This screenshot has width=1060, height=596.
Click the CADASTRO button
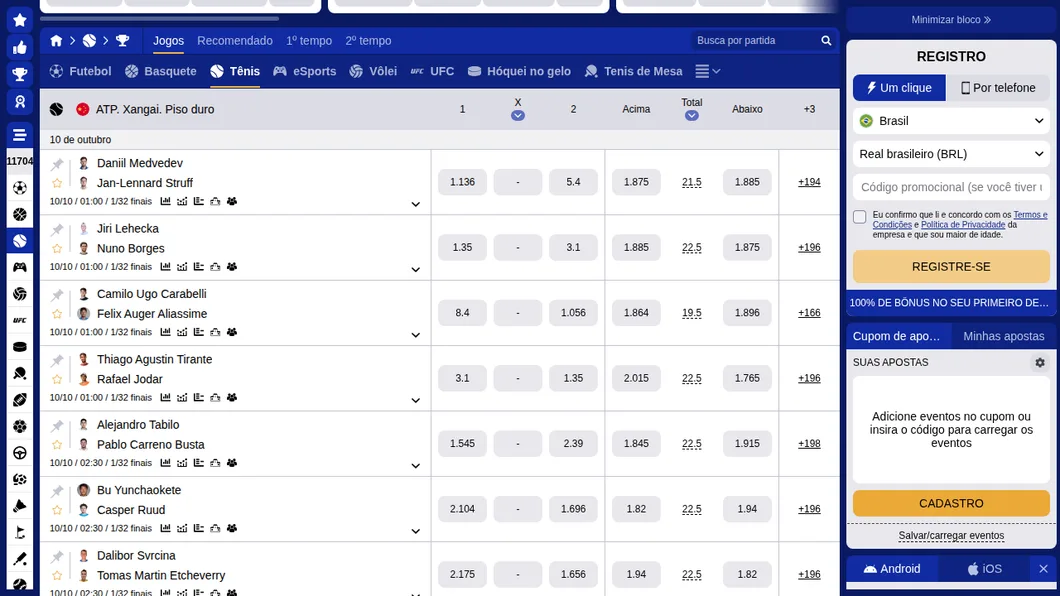pyautogui.click(x=951, y=503)
